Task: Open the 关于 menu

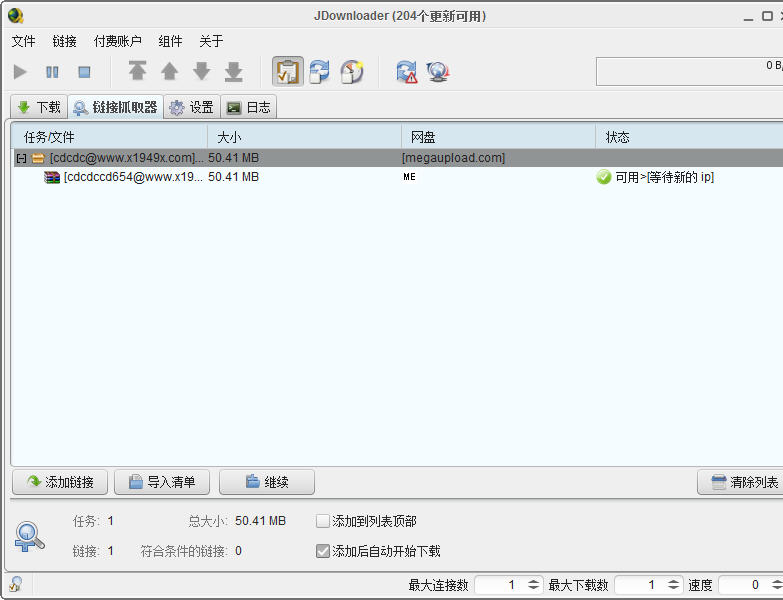Action: click(x=211, y=41)
